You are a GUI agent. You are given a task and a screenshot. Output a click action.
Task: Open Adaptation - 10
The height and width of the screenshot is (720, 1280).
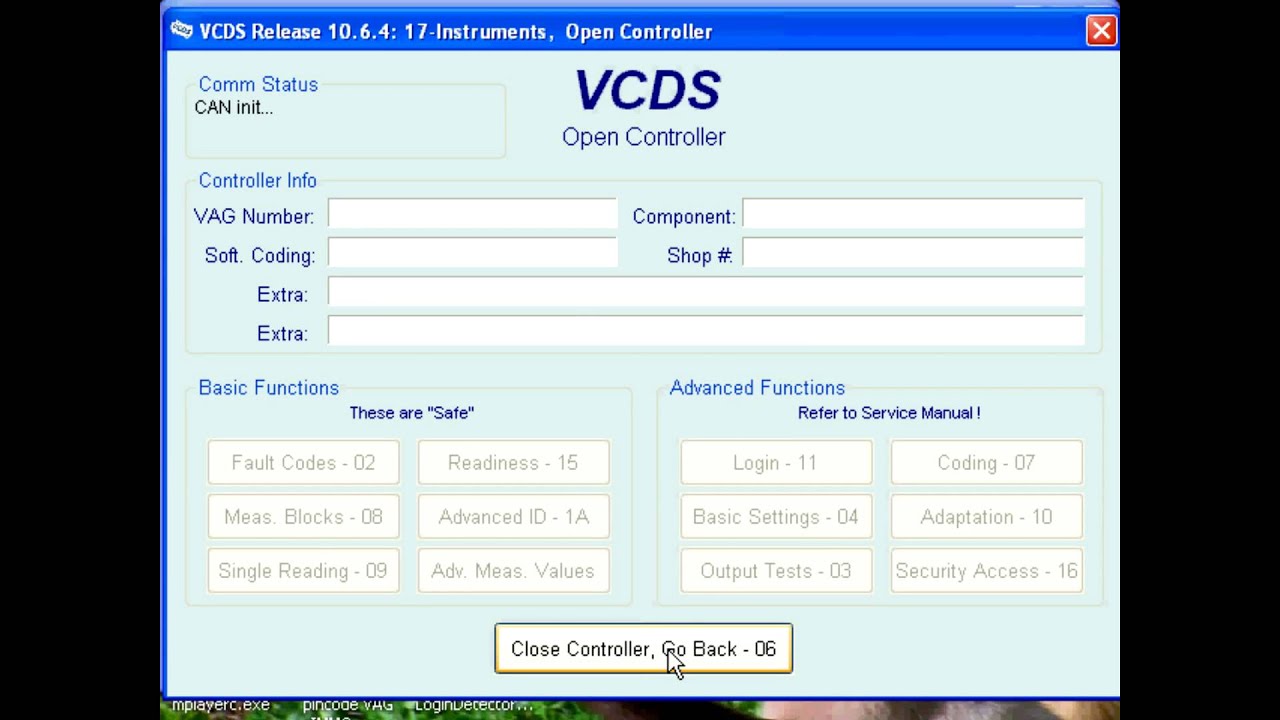[x=986, y=517]
